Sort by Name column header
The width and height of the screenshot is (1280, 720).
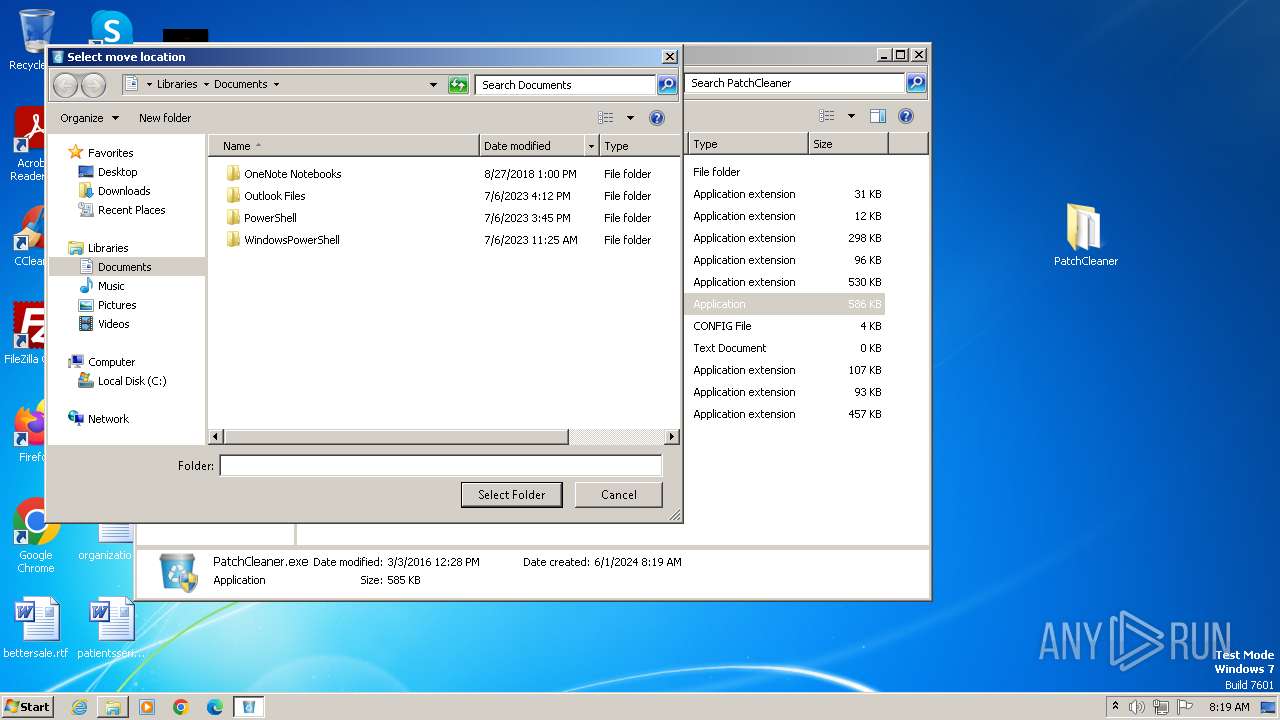[343, 146]
